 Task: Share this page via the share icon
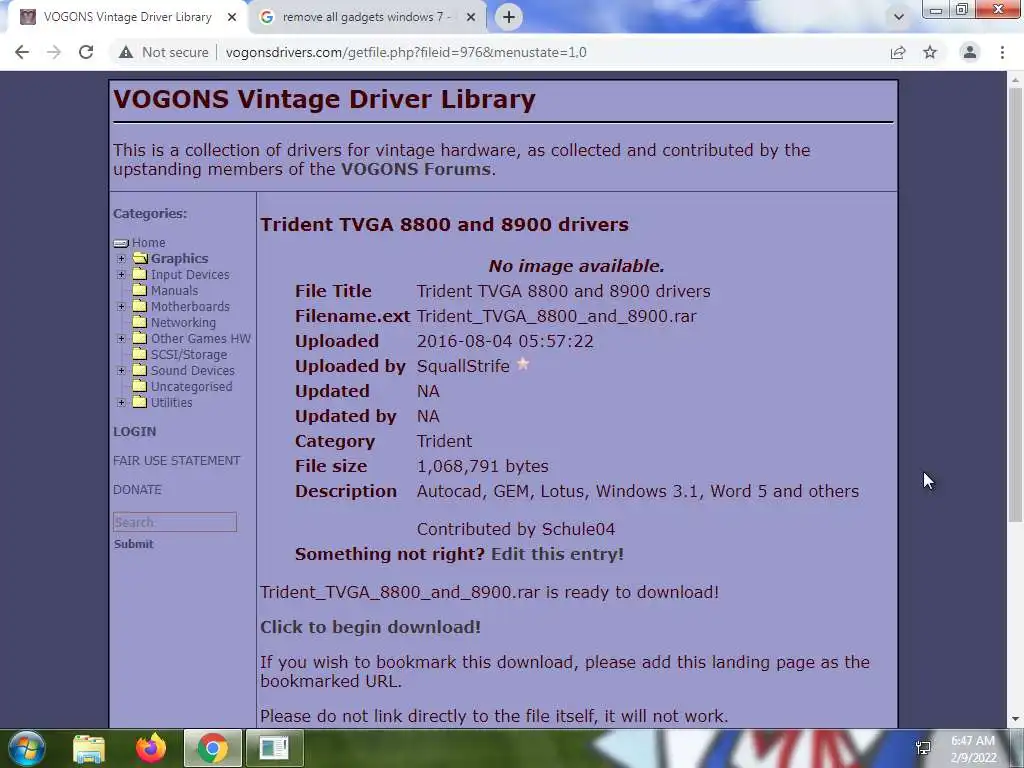pos(898,52)
